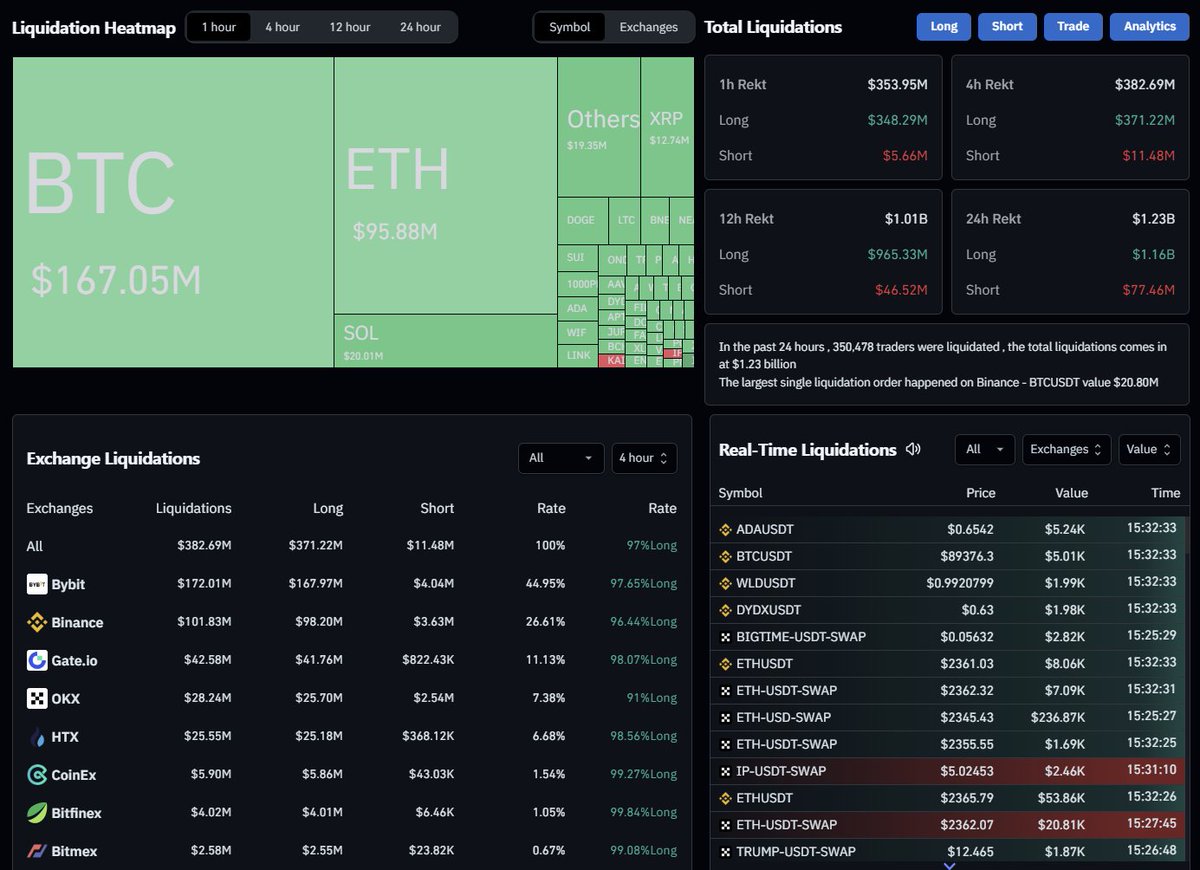Switch heatmap view to Exchanges
Image resolution: width=1200 pixels, height=870 pixels.
click(x=649, y=27)
